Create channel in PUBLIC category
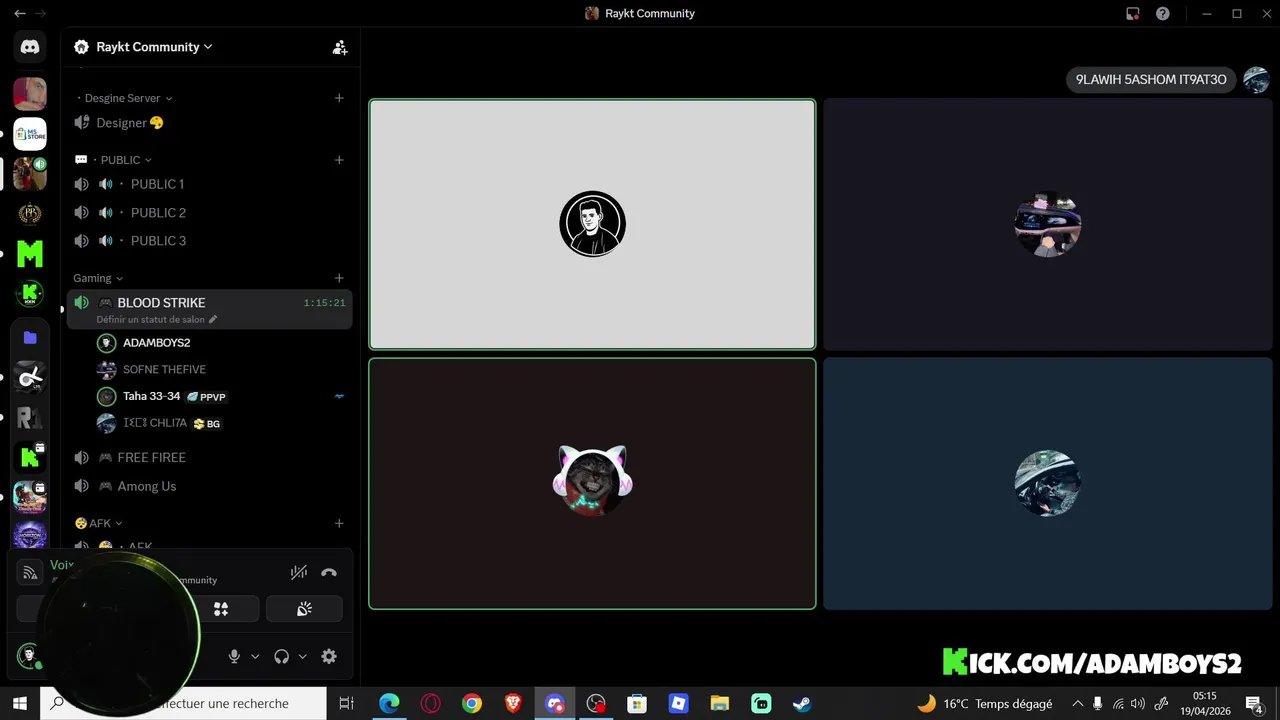 click(x=339, y=160)
